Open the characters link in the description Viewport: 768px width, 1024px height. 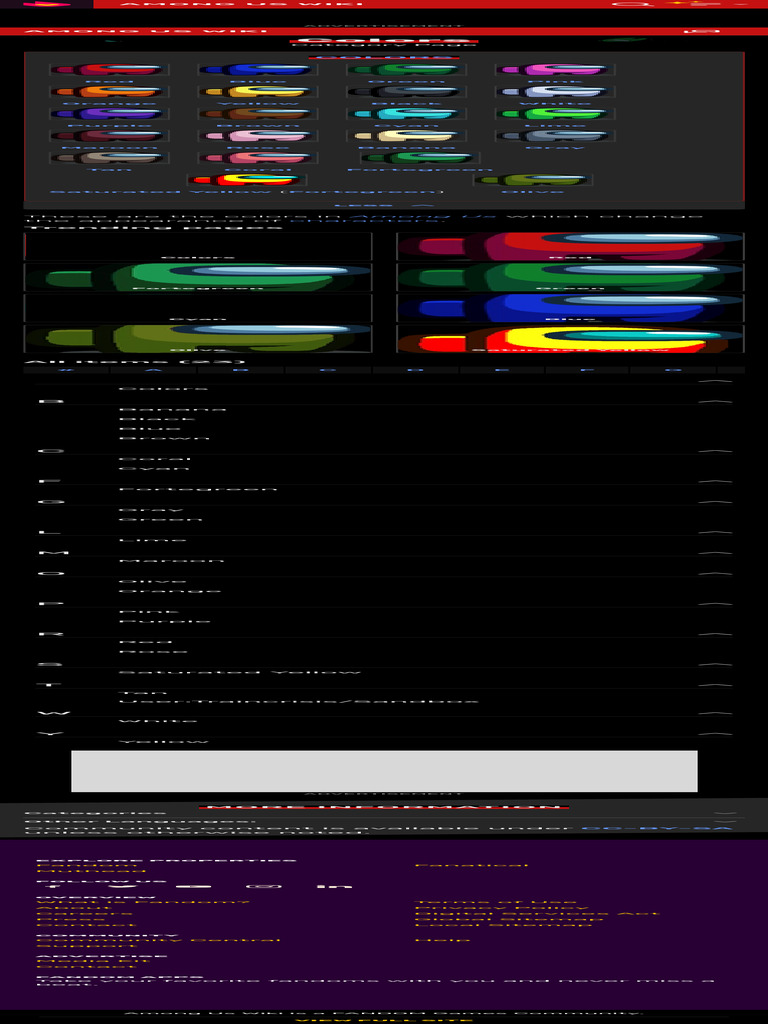coord(366,221)
